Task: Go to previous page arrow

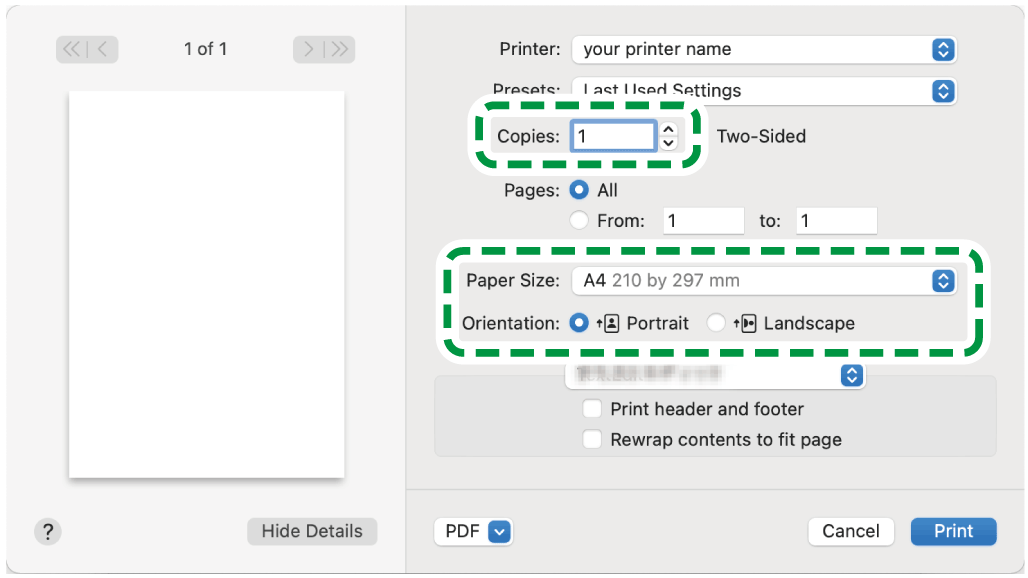Action: point(103,49)
